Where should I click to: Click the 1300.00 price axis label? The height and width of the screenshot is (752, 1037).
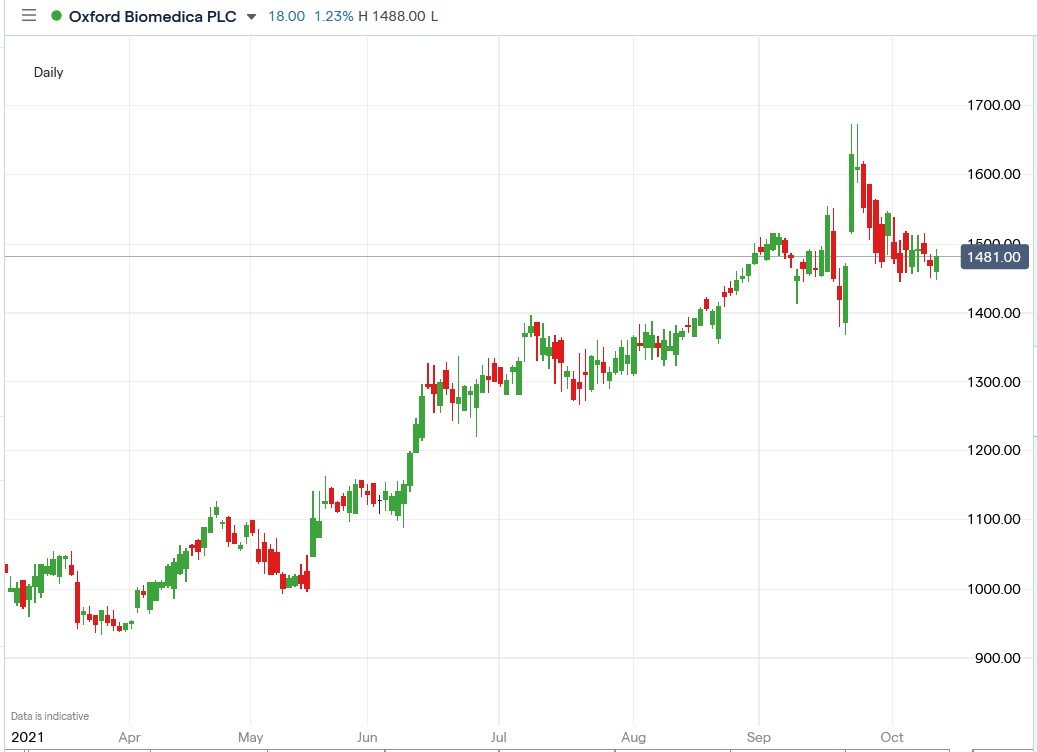[x=993, y=382]
